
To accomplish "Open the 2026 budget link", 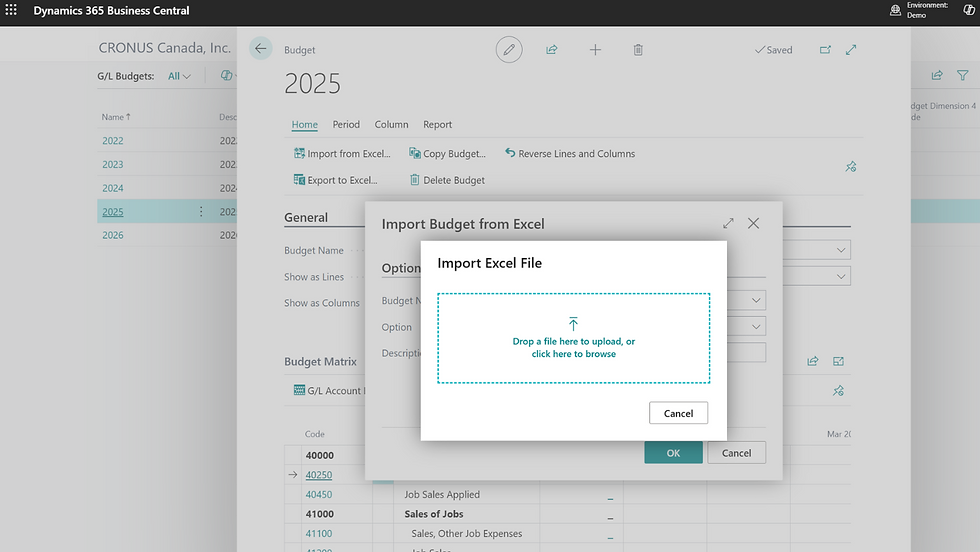I will click(x=112, y=235).
